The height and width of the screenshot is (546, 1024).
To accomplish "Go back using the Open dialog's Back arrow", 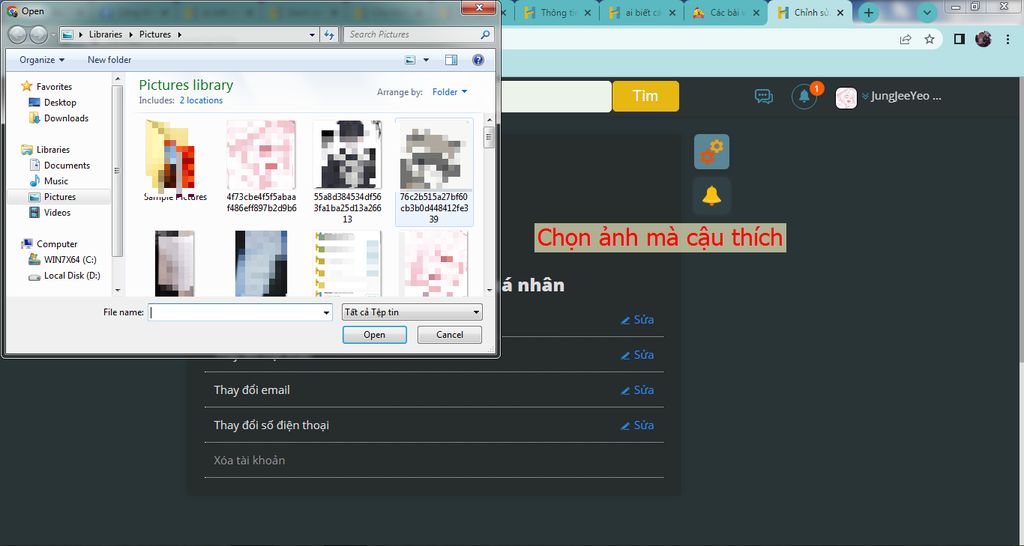I will point(18,34).
